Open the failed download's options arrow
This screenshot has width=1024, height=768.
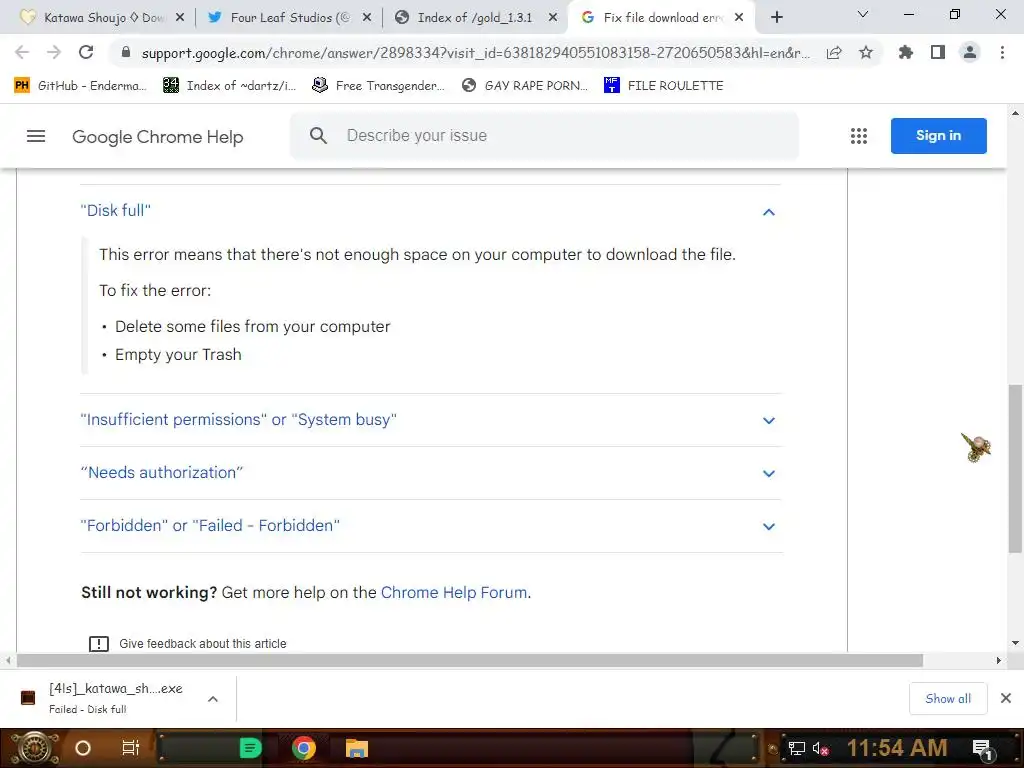point(213,699)
